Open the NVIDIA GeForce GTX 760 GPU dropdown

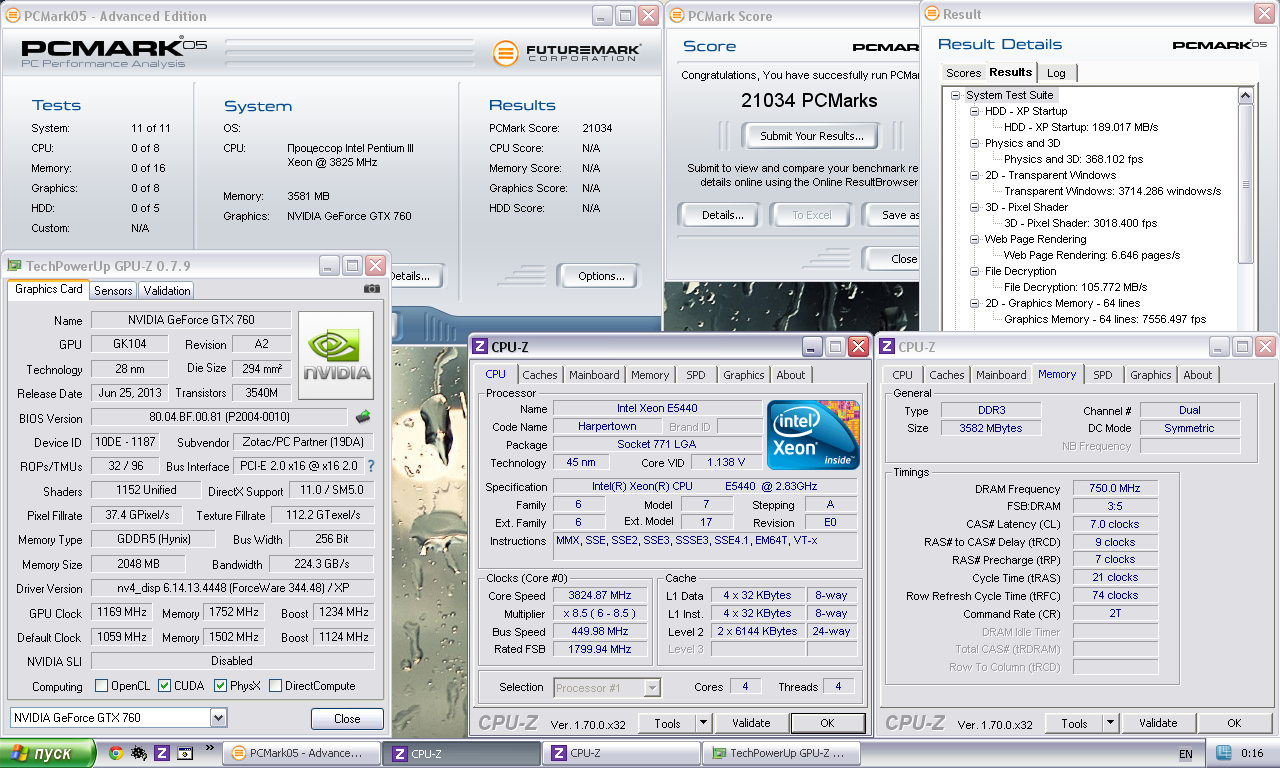218,718
